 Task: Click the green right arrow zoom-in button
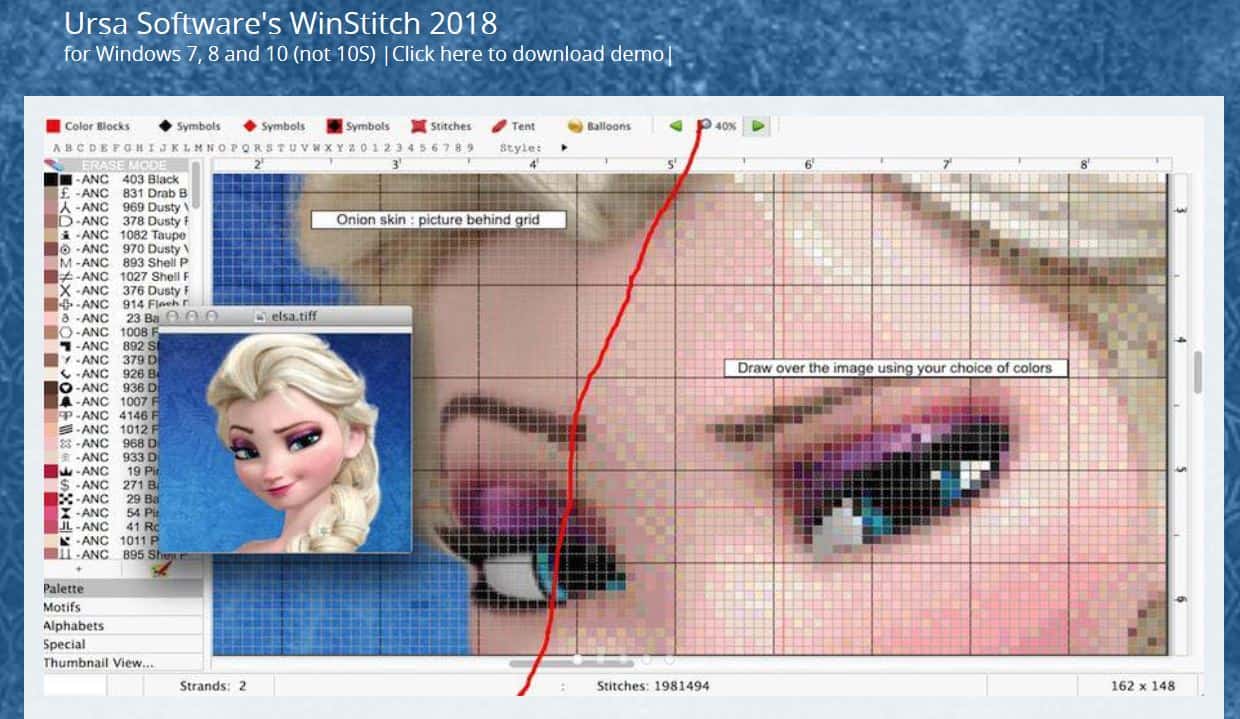coord(758,126)
